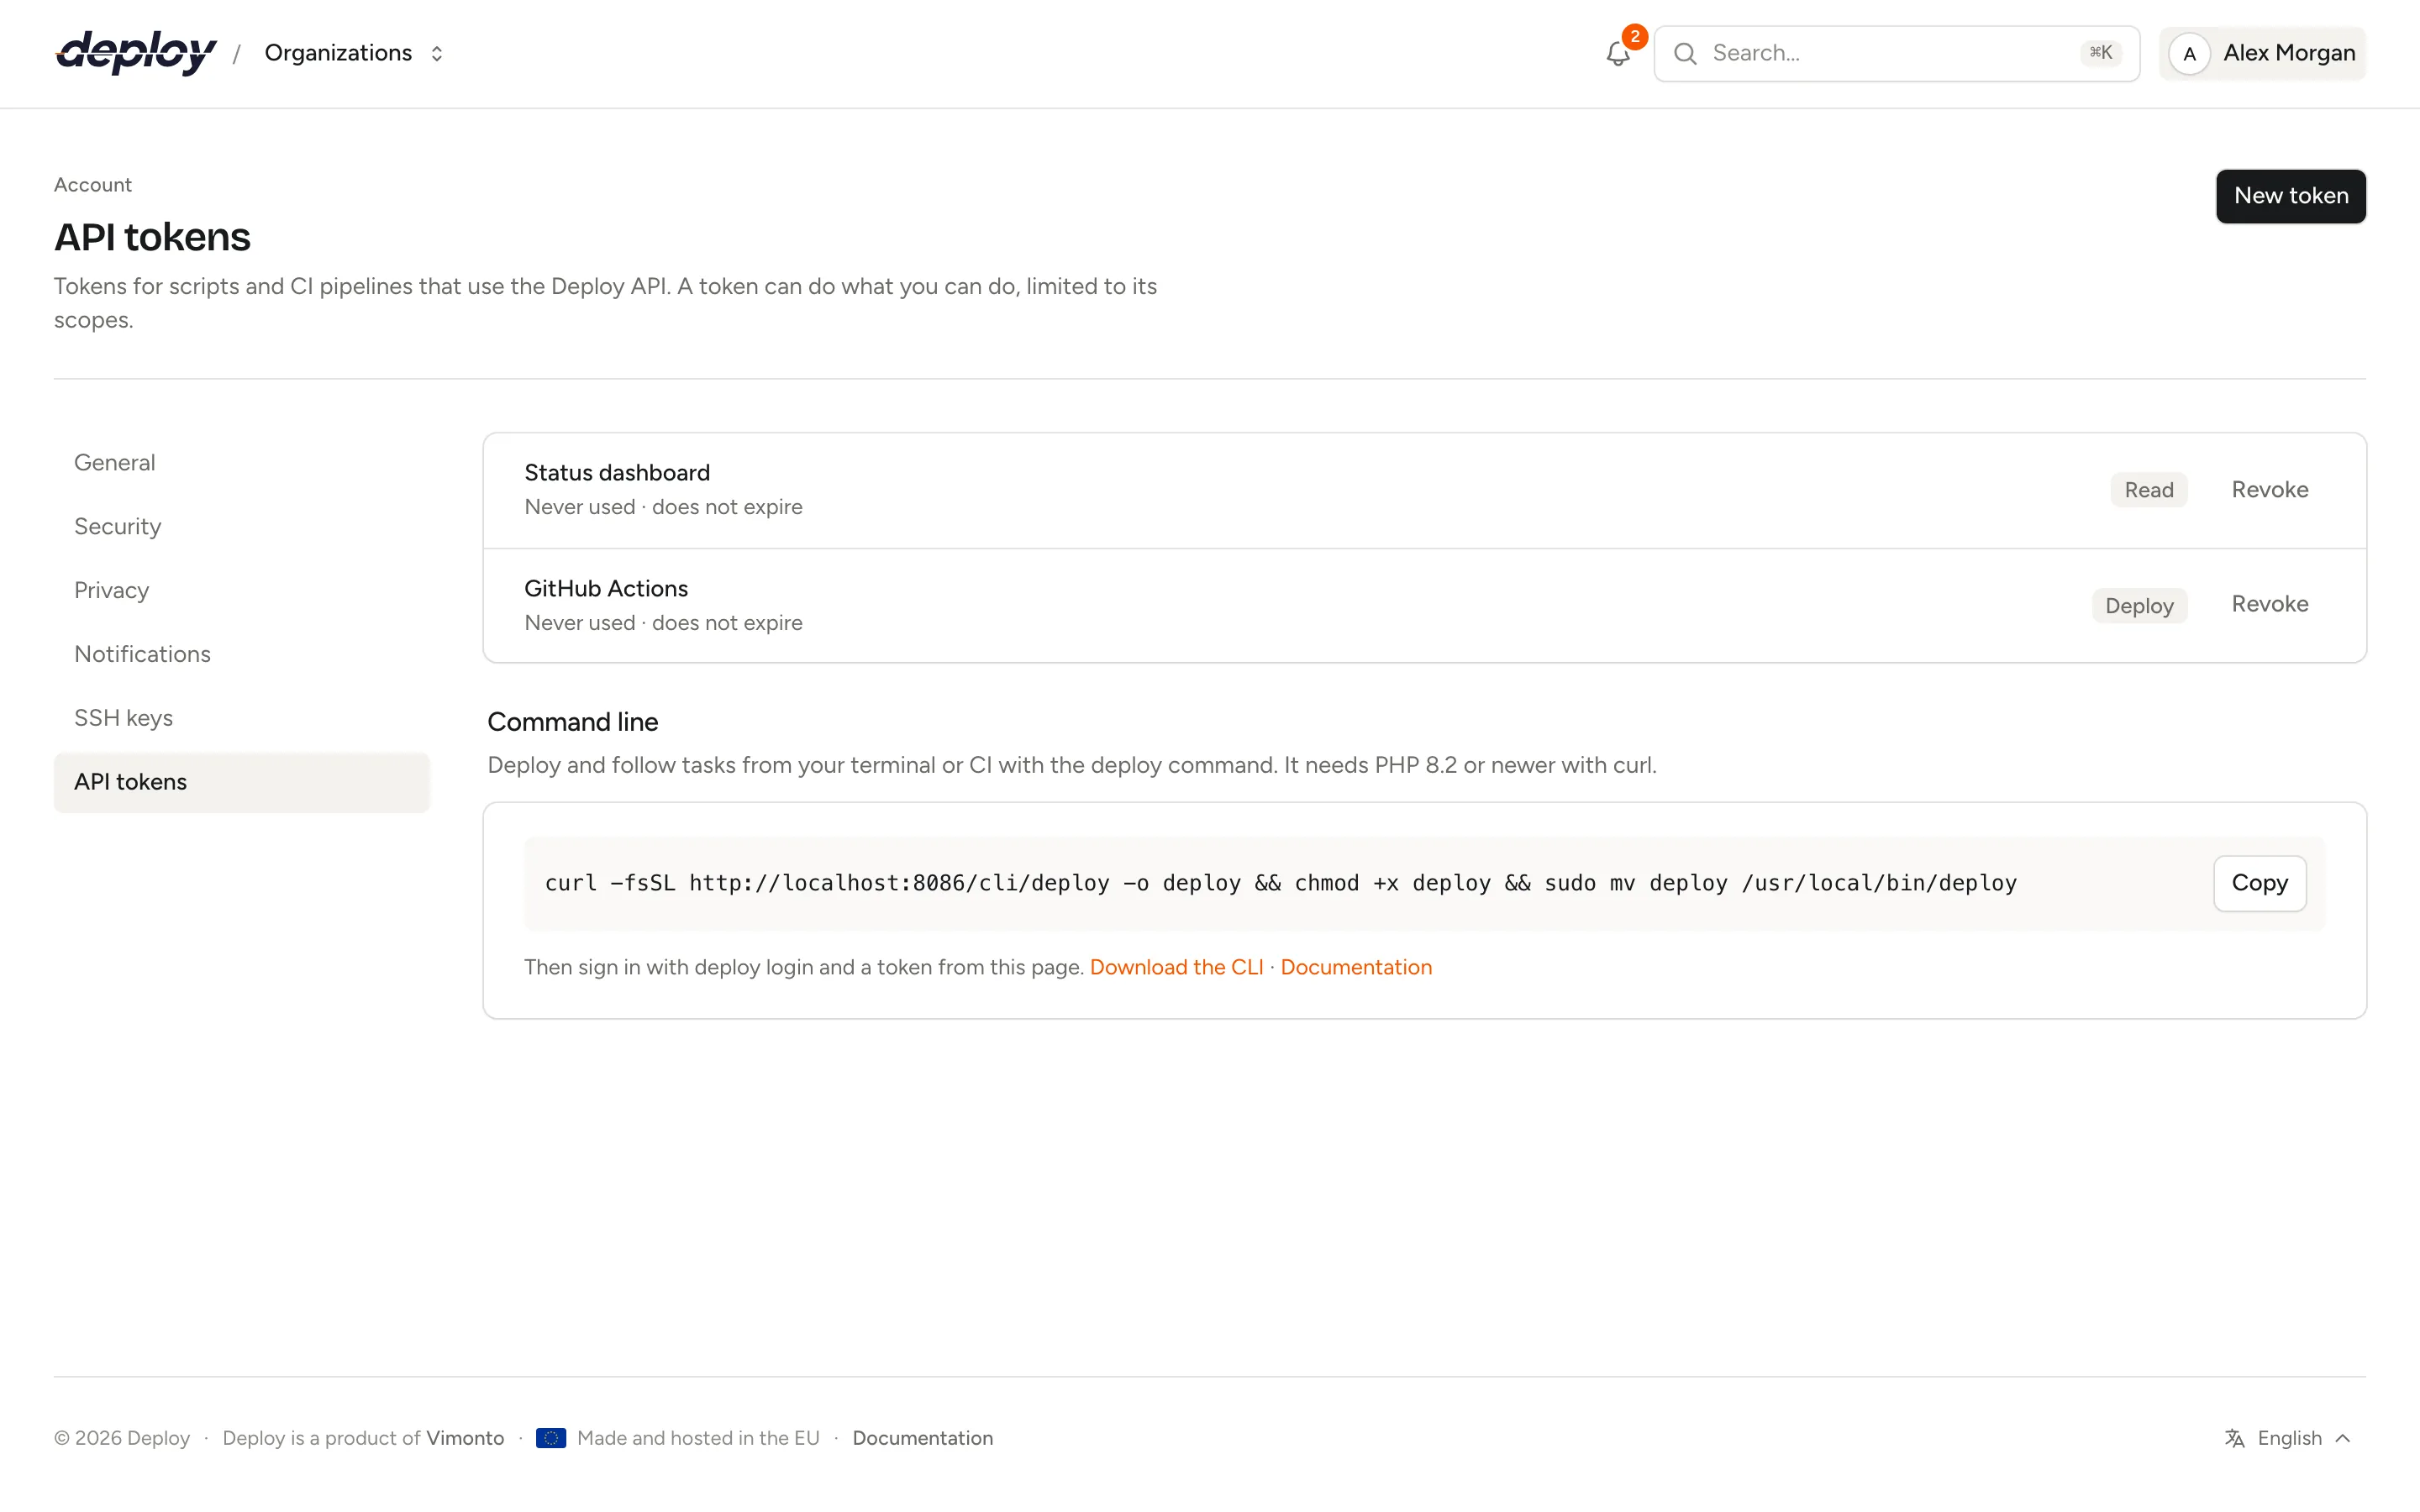Viewport: 2420px width, 1512px height.
Task: Click the Deploy logo
Action: pyautogui.click(x=136, y=52)
